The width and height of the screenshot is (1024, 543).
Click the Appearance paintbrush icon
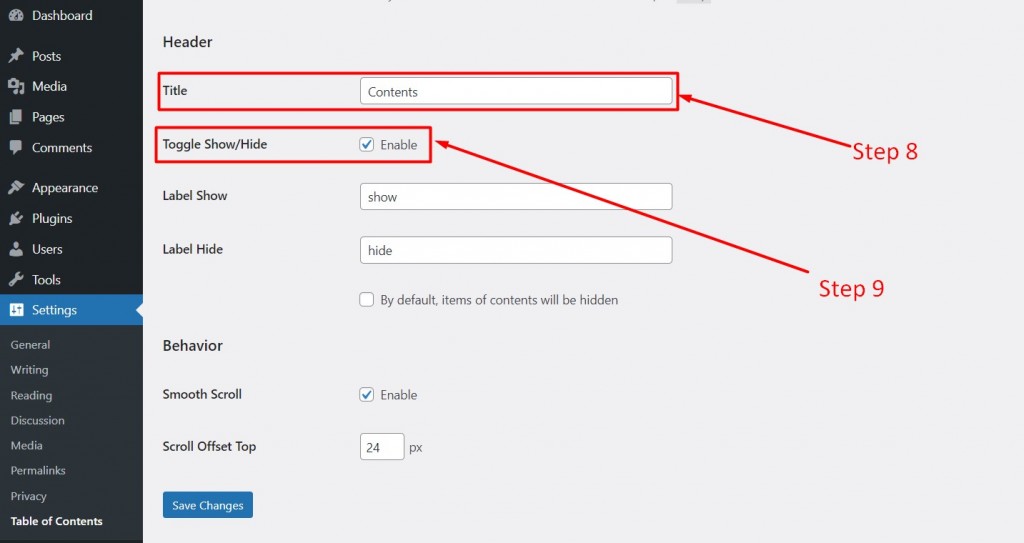(16, 188)
